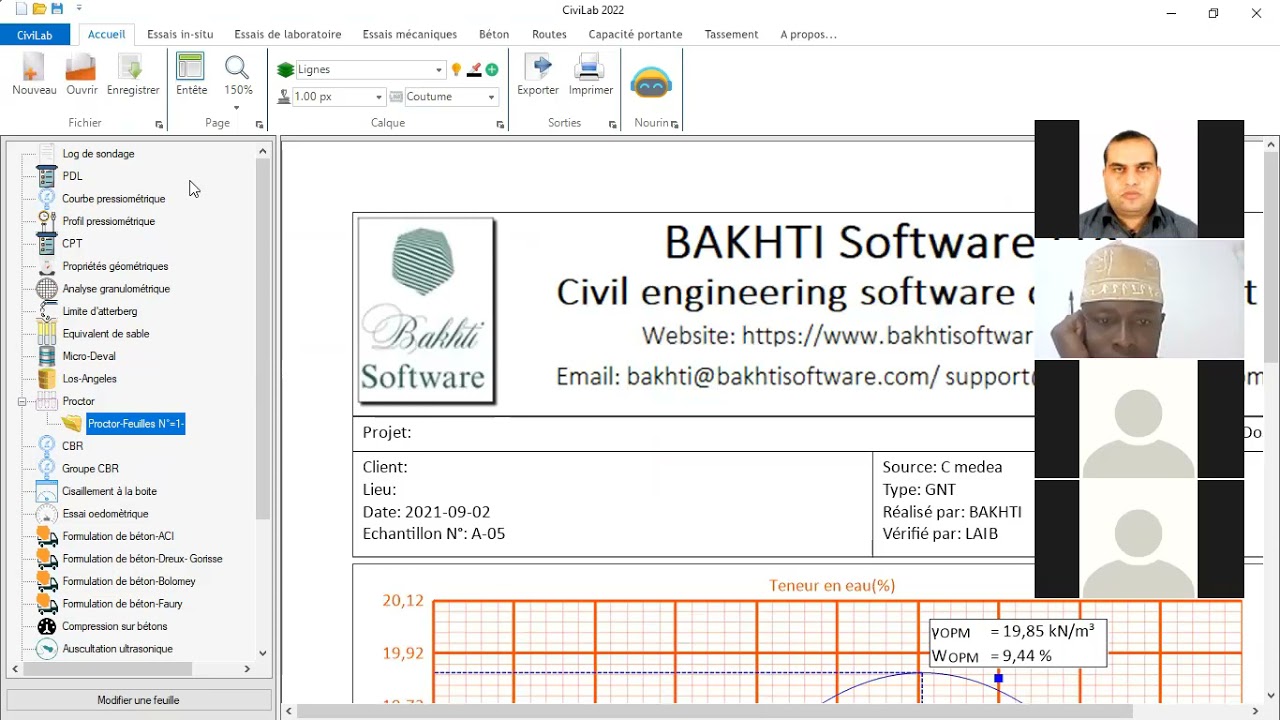
Task: Select Essai oedométrique in tree
Action: pos(105,514)
